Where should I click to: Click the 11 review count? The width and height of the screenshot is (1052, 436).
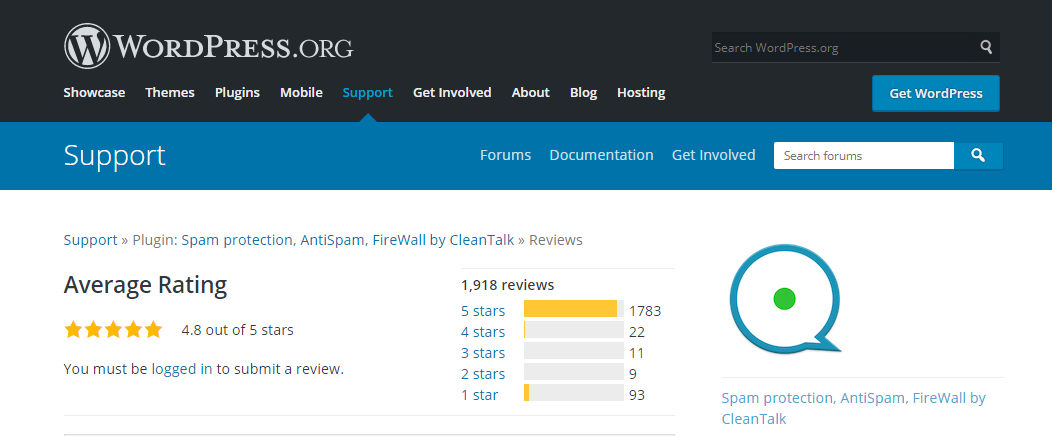click(x=637, y=353)
